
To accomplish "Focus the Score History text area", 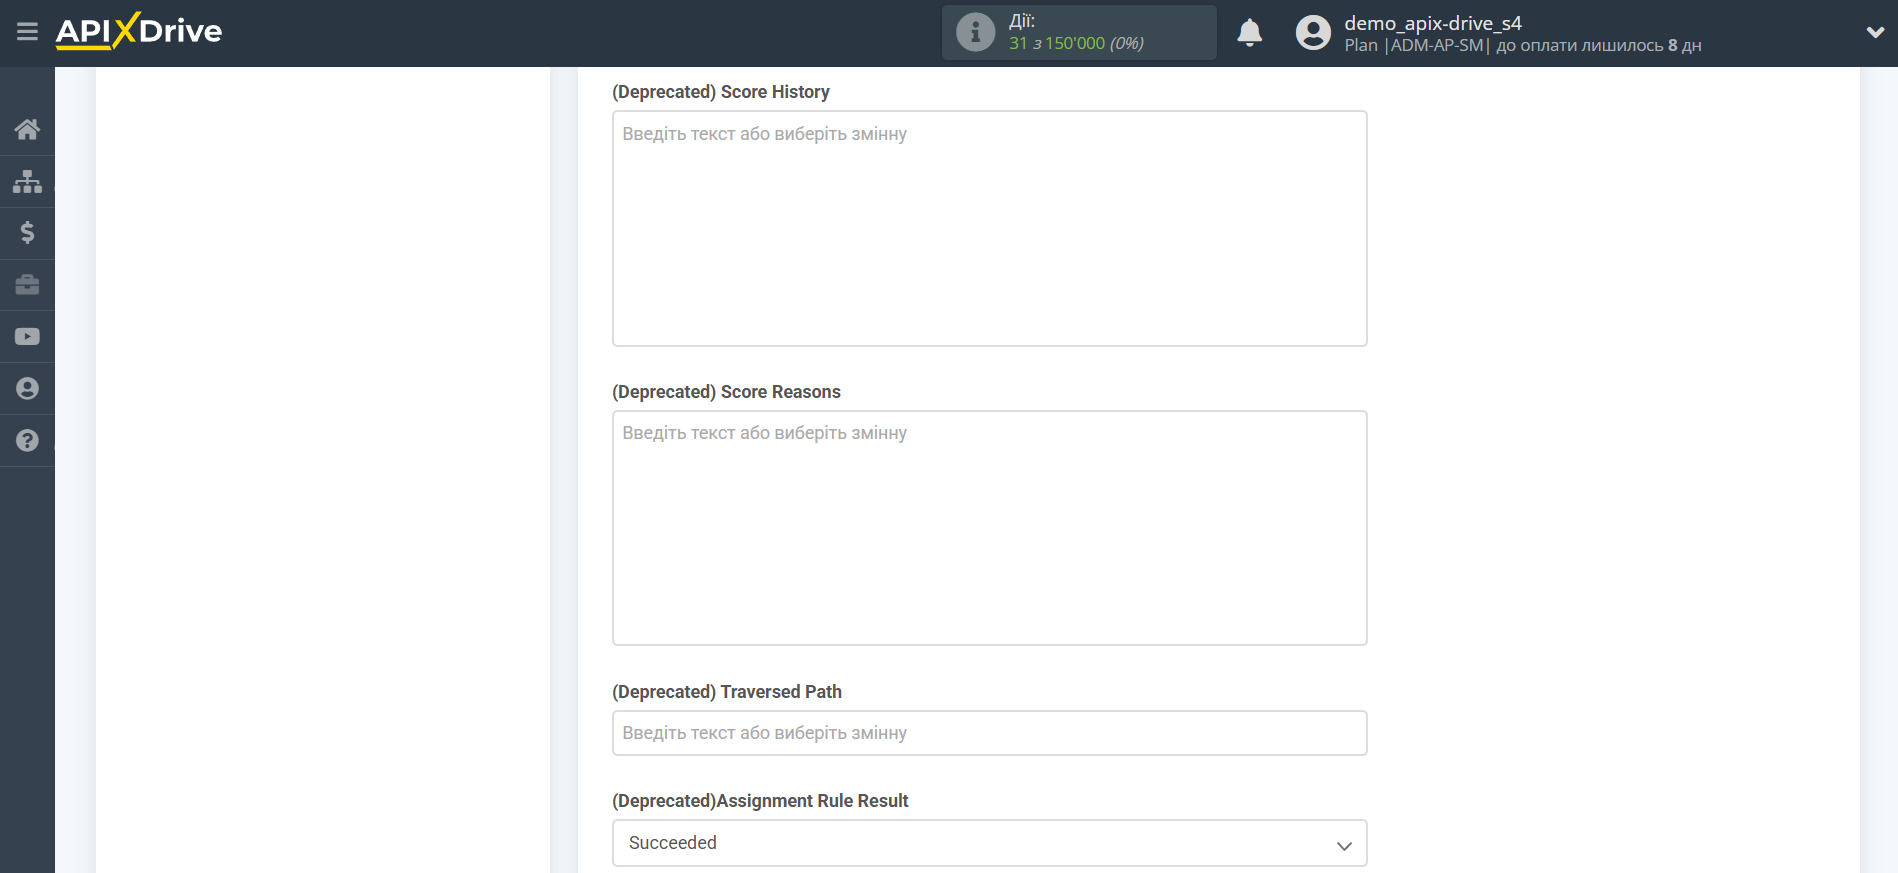I will coord(989,229).
